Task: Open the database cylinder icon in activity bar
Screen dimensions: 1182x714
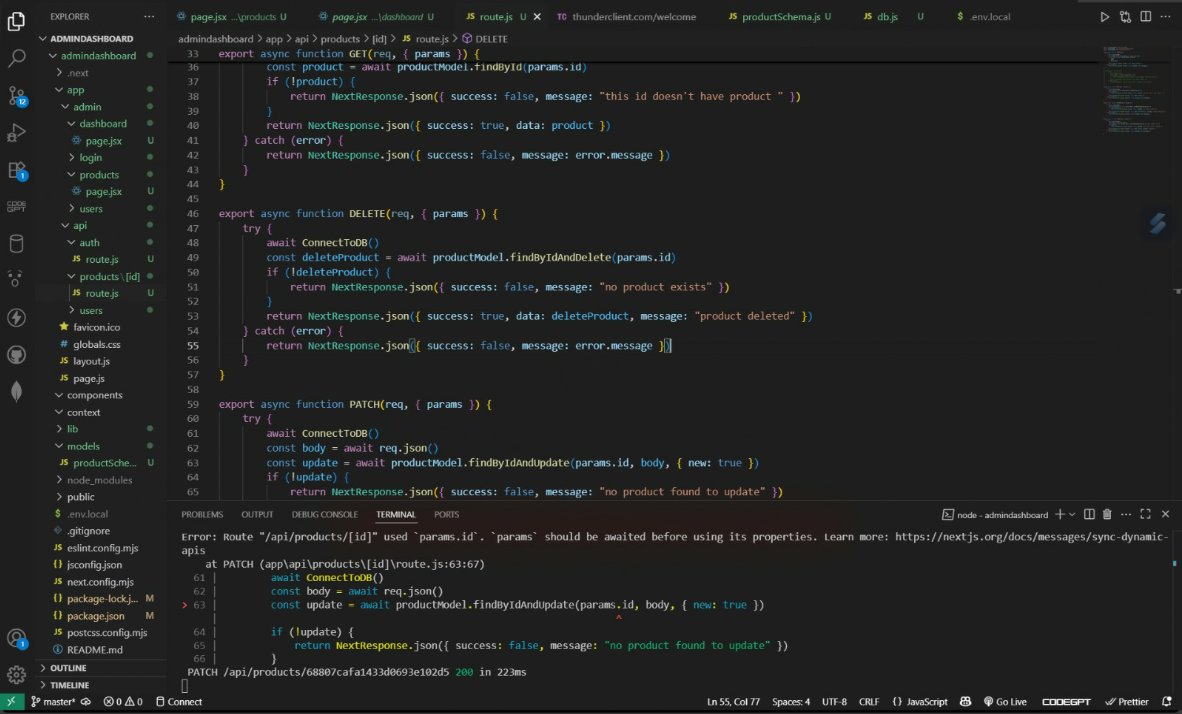Action: [16, 244]
